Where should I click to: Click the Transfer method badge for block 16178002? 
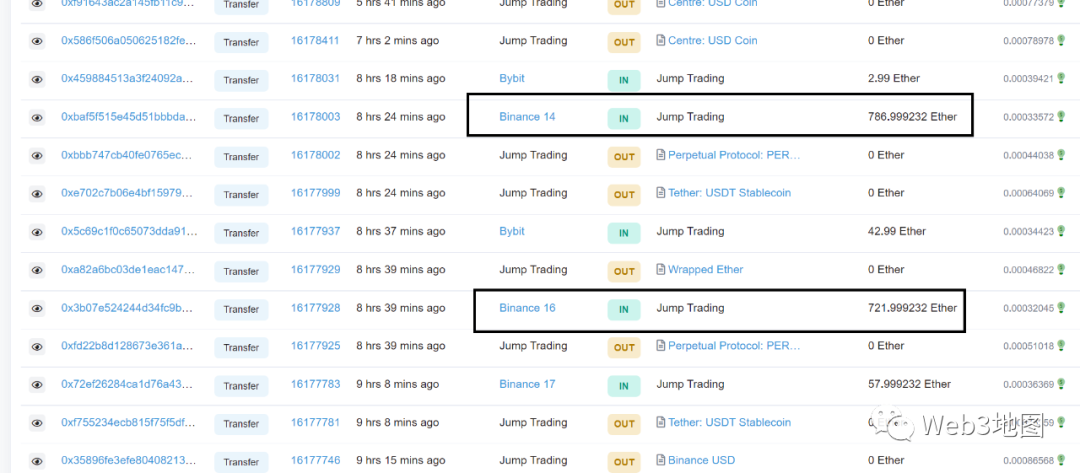pyautogui.click(x=241, y=157)
